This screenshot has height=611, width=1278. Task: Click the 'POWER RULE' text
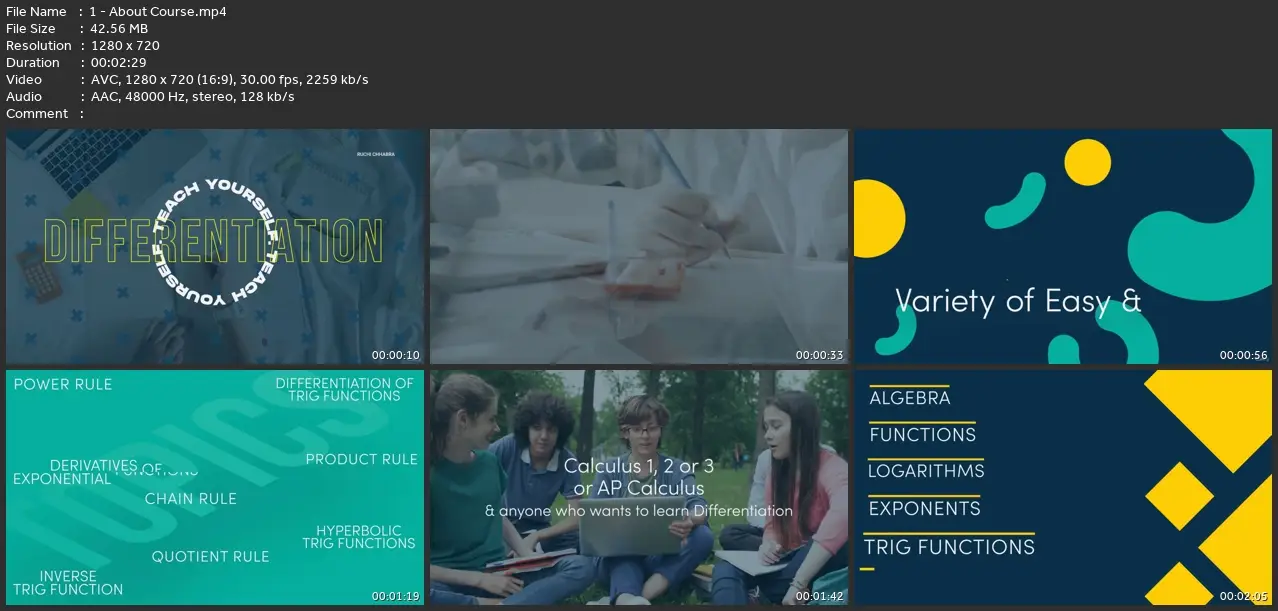63,384
